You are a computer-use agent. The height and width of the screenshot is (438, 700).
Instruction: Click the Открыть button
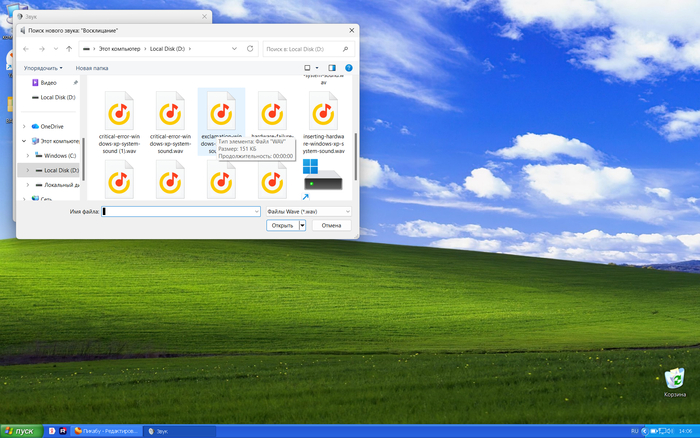[x=282, y=226]
